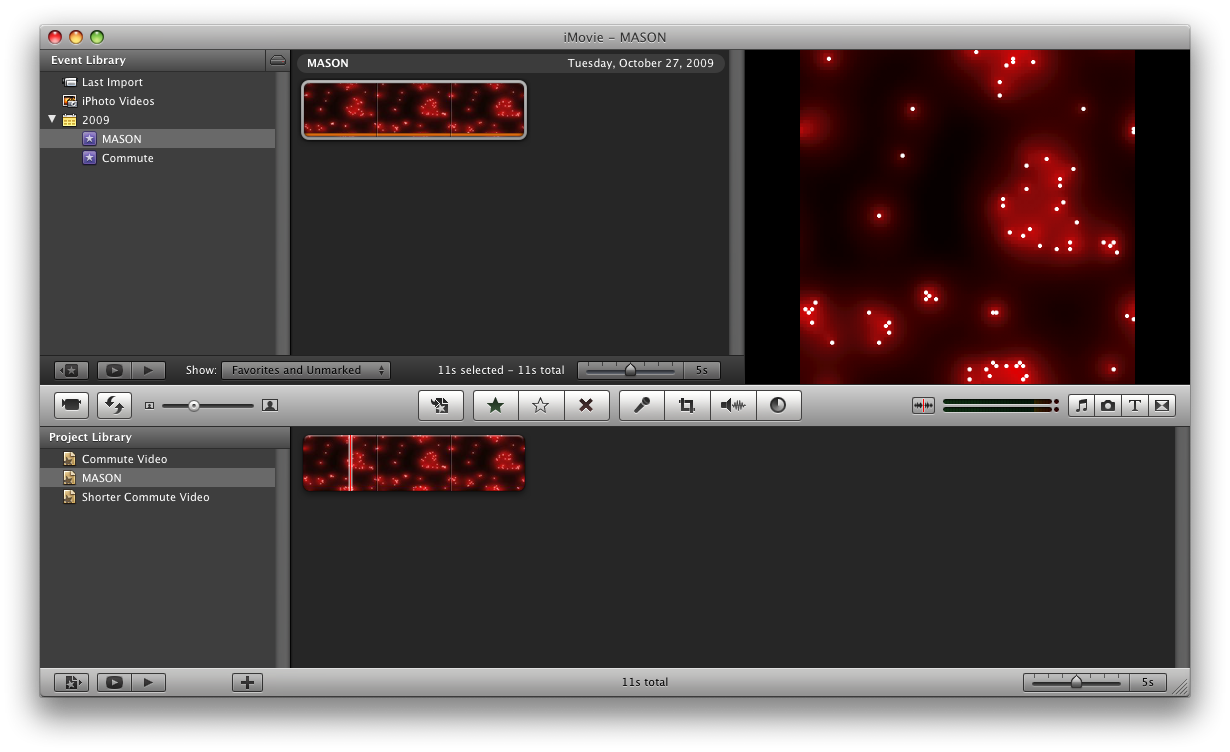Collapse the 2009 events folder

click(52, 120)
